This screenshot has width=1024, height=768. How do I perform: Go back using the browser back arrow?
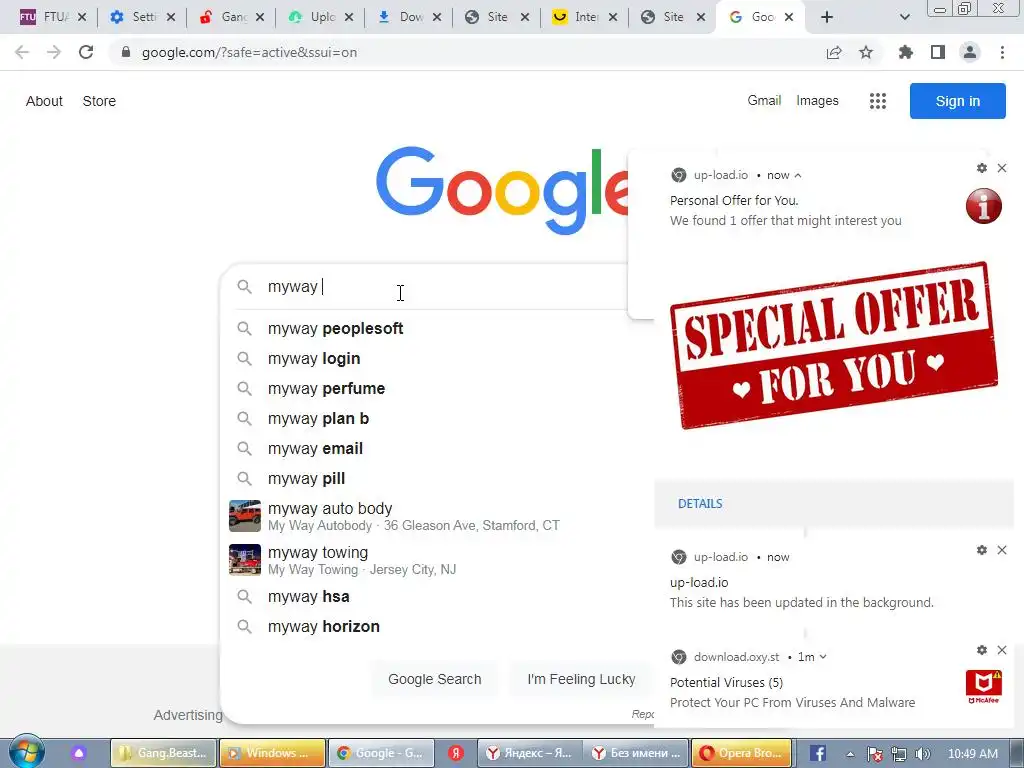(x=22, y=52)
